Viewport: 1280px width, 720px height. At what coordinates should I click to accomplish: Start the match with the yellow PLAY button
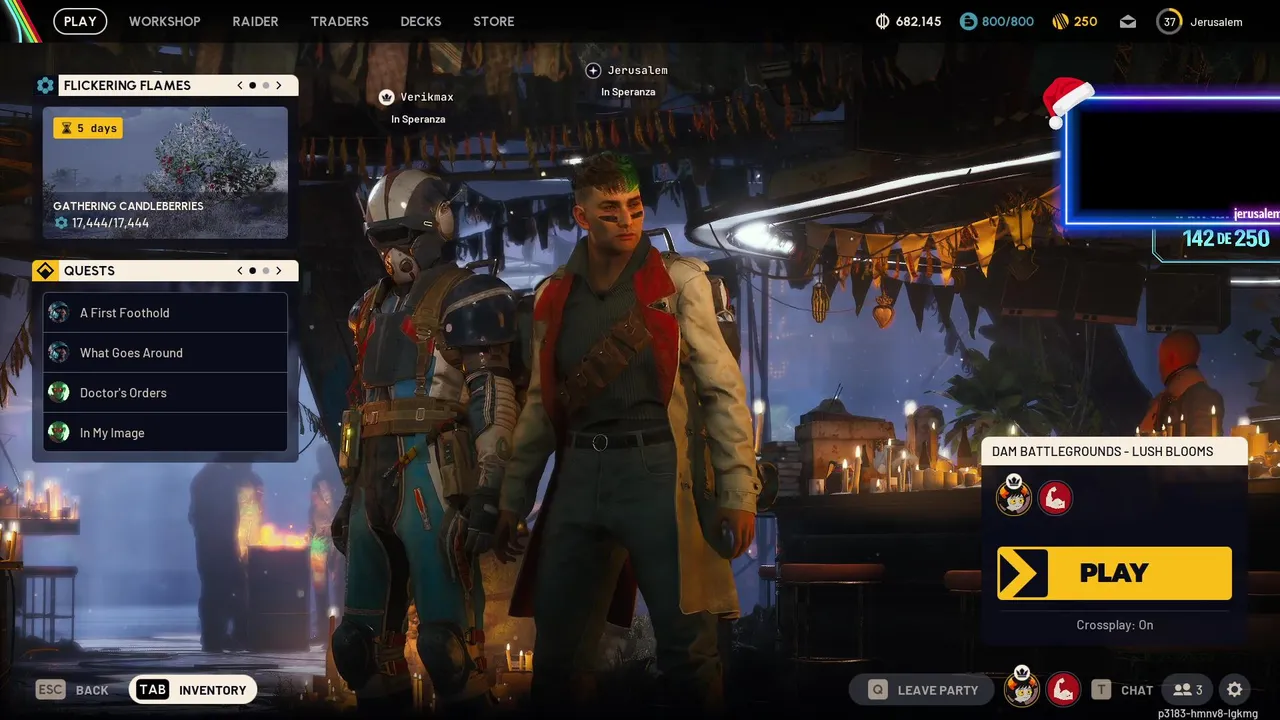(1114, 573)
